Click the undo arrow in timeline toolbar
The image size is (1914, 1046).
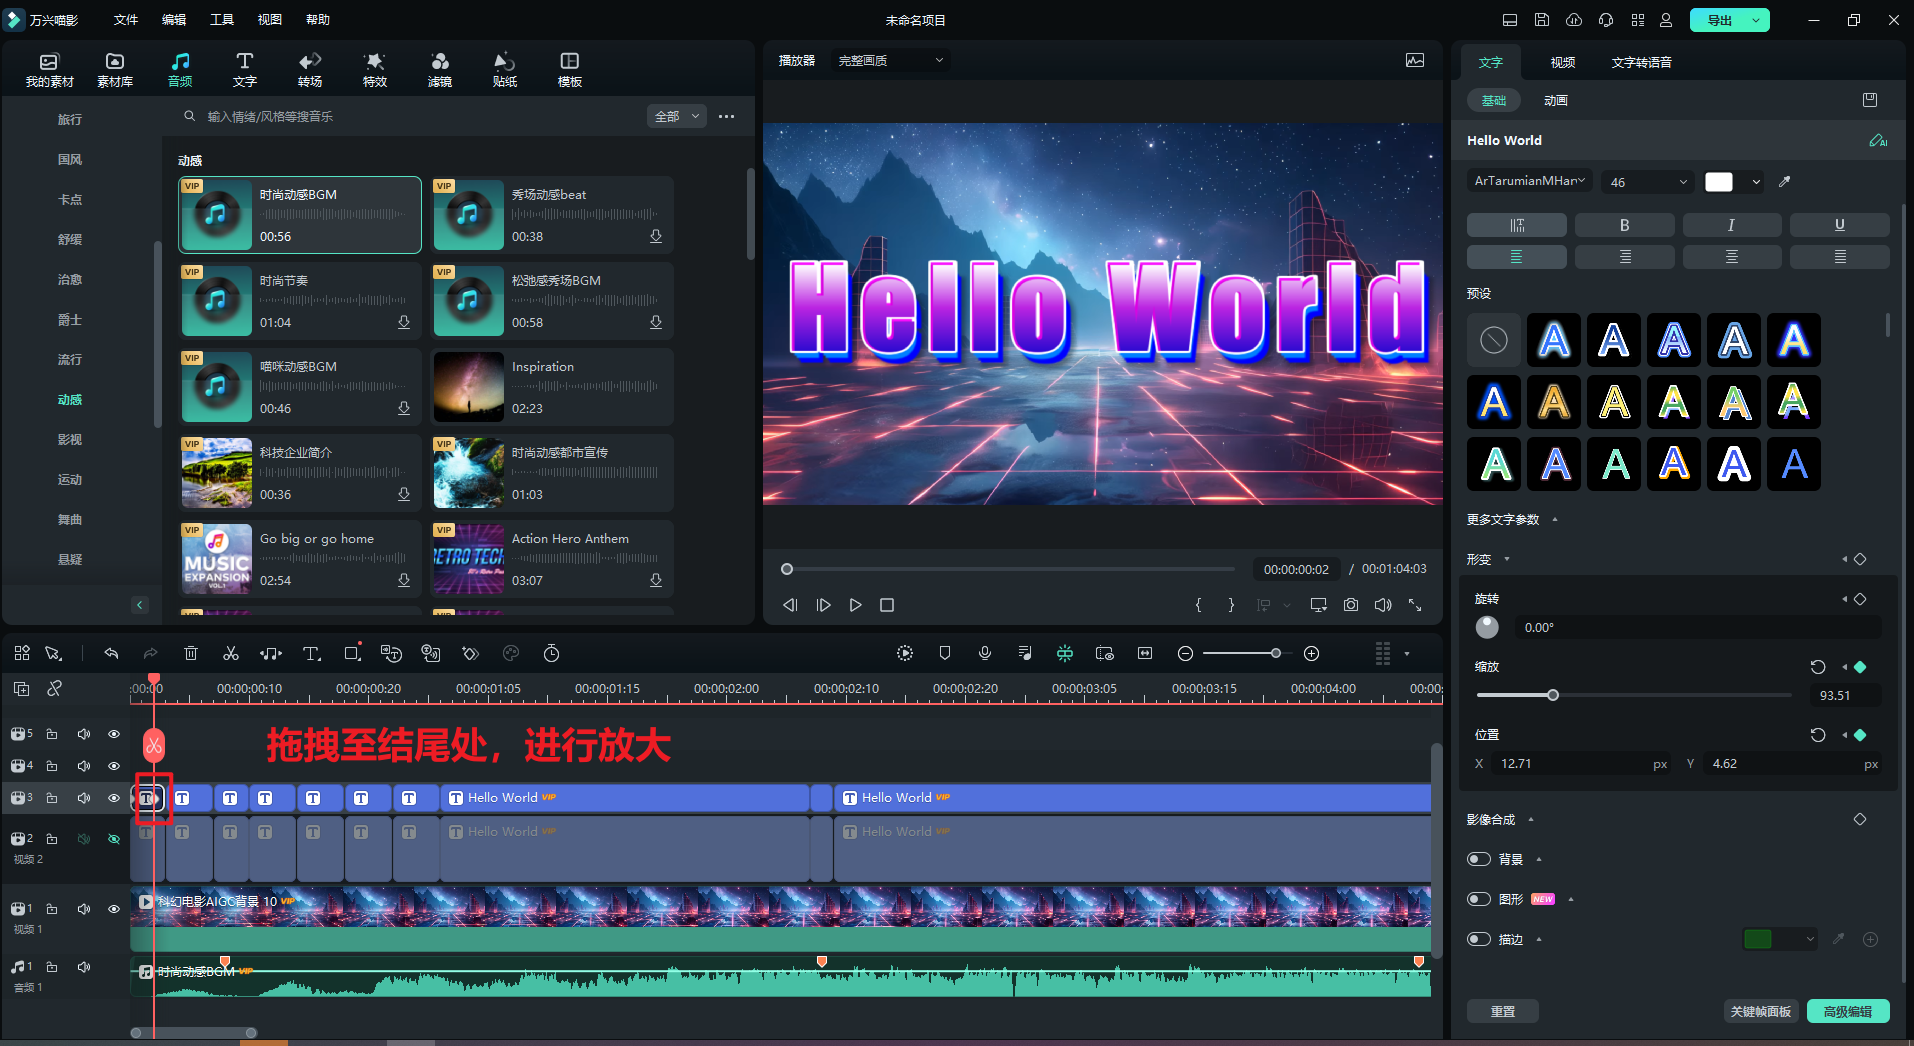(111, 653)
